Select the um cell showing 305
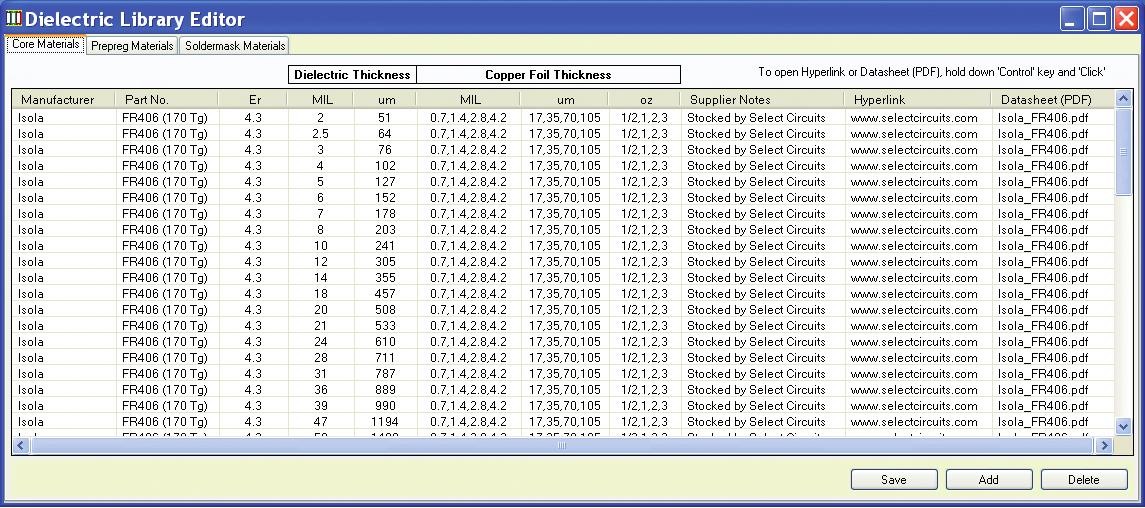The image size is (1145, 508). coord(385,262)
